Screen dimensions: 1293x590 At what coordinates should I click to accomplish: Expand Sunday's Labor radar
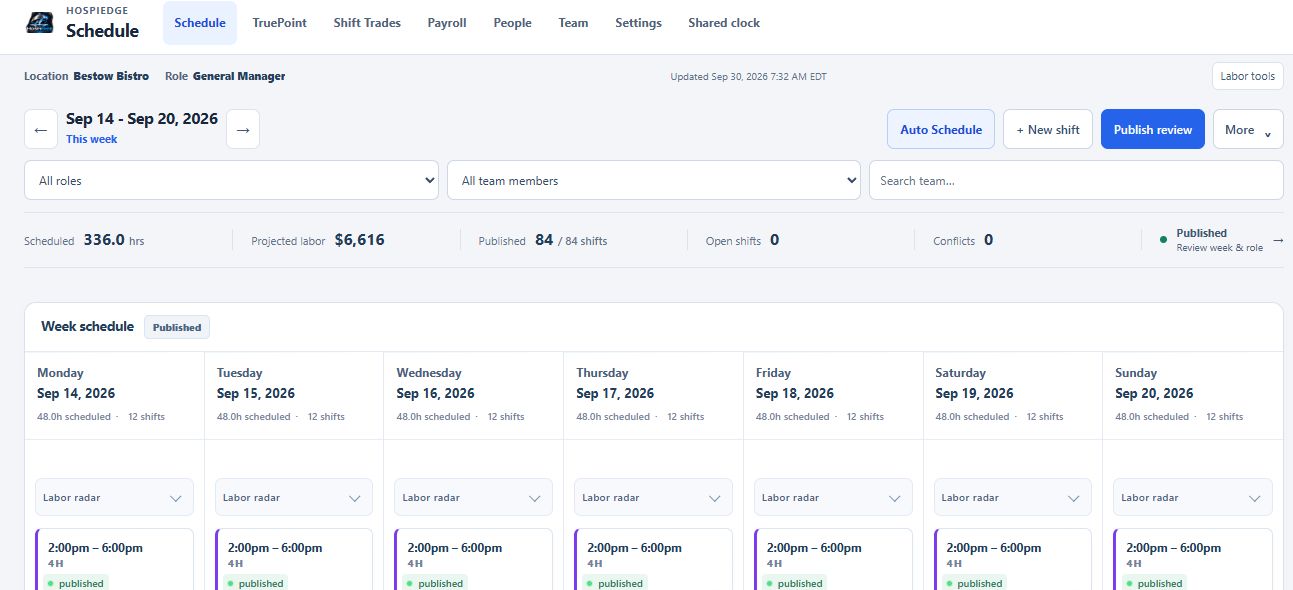pyautogui.click(x=1193, y=497)
